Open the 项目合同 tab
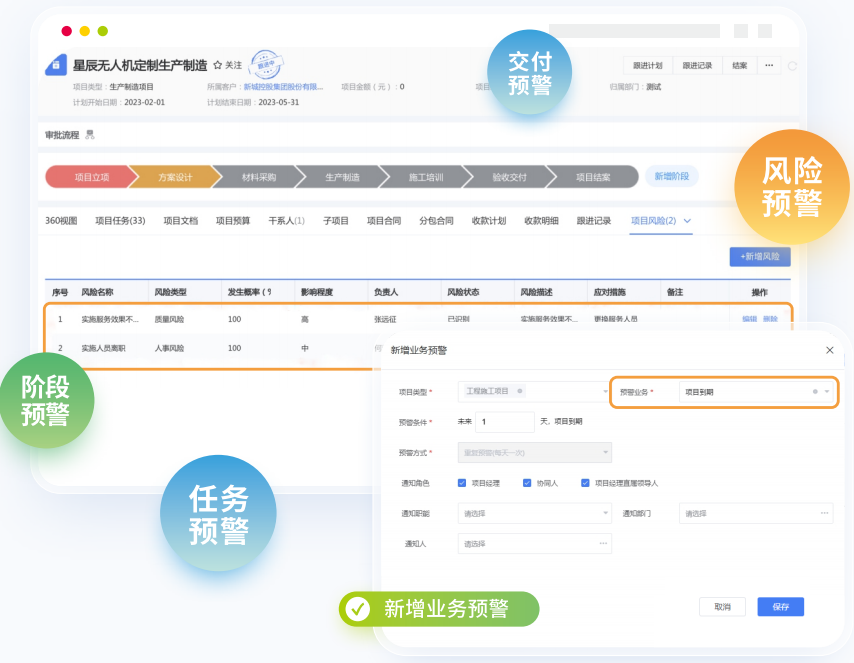Image resolution: width=854 pixels, height=663 pixels. [x=384, y=221]
